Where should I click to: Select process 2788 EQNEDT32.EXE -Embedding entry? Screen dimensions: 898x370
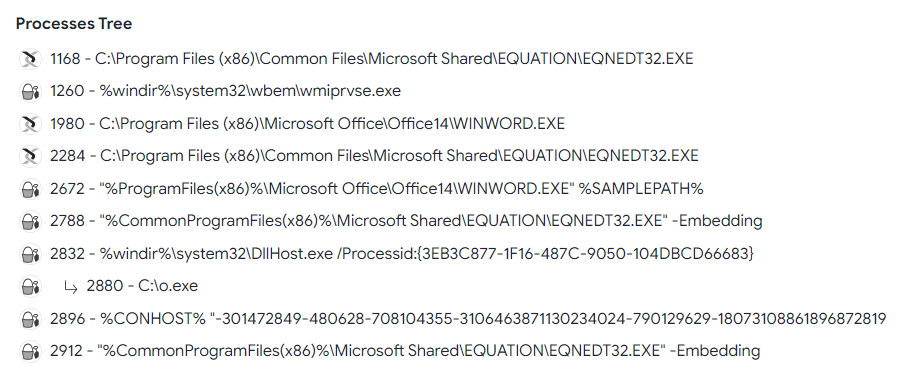(406, 221)
